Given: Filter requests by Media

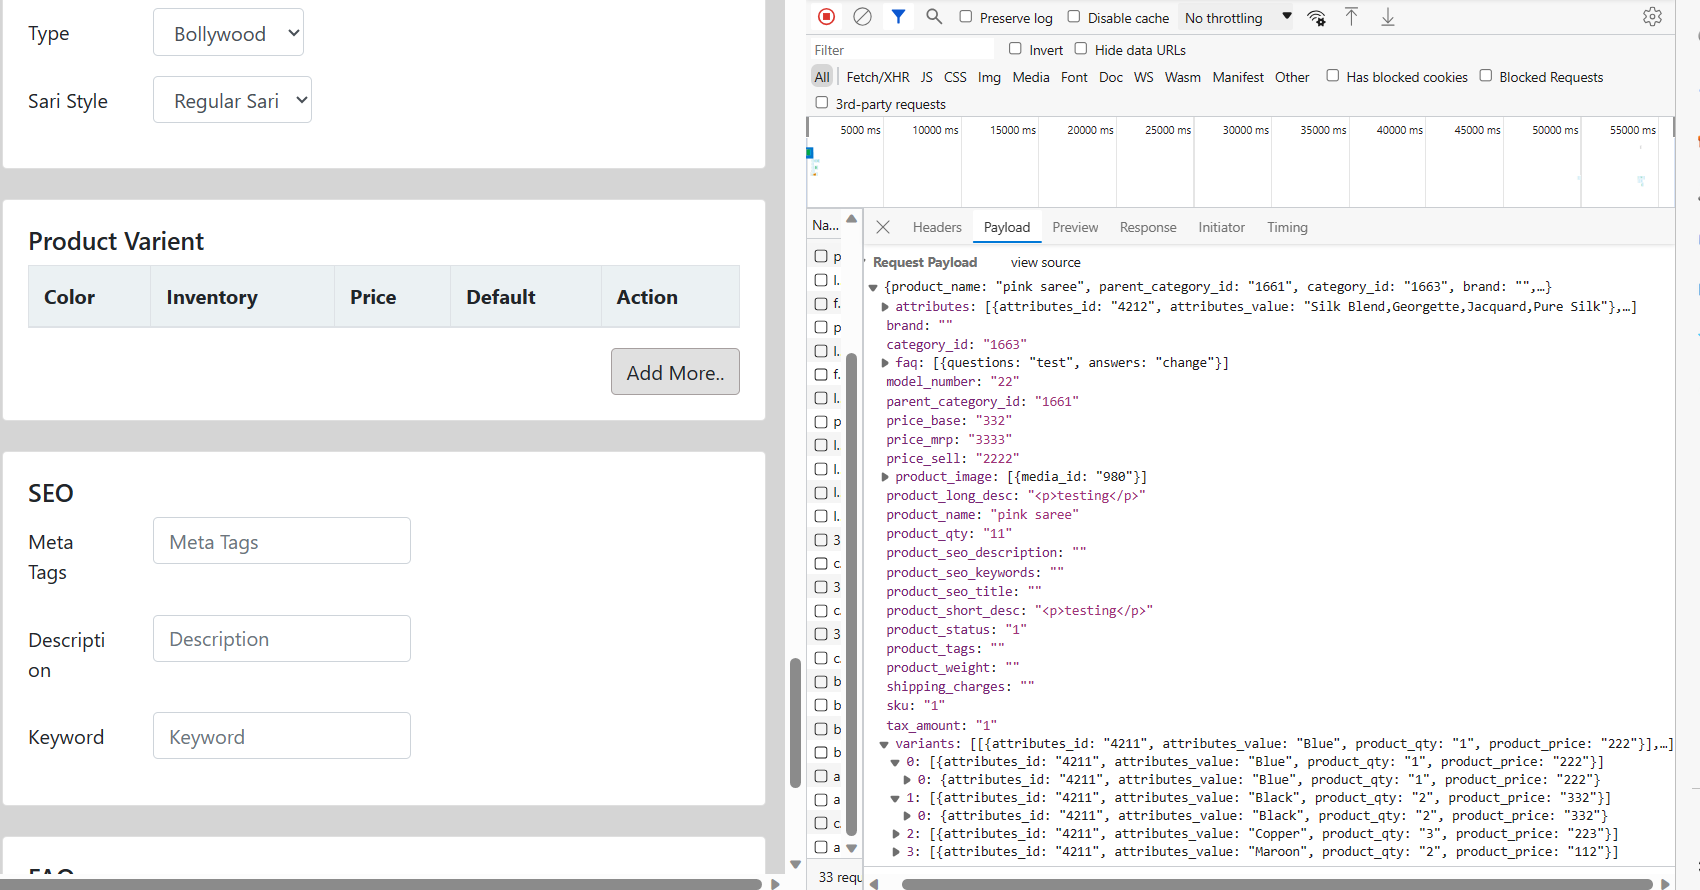Looking at the screenshot, I should pos(1031,77).
